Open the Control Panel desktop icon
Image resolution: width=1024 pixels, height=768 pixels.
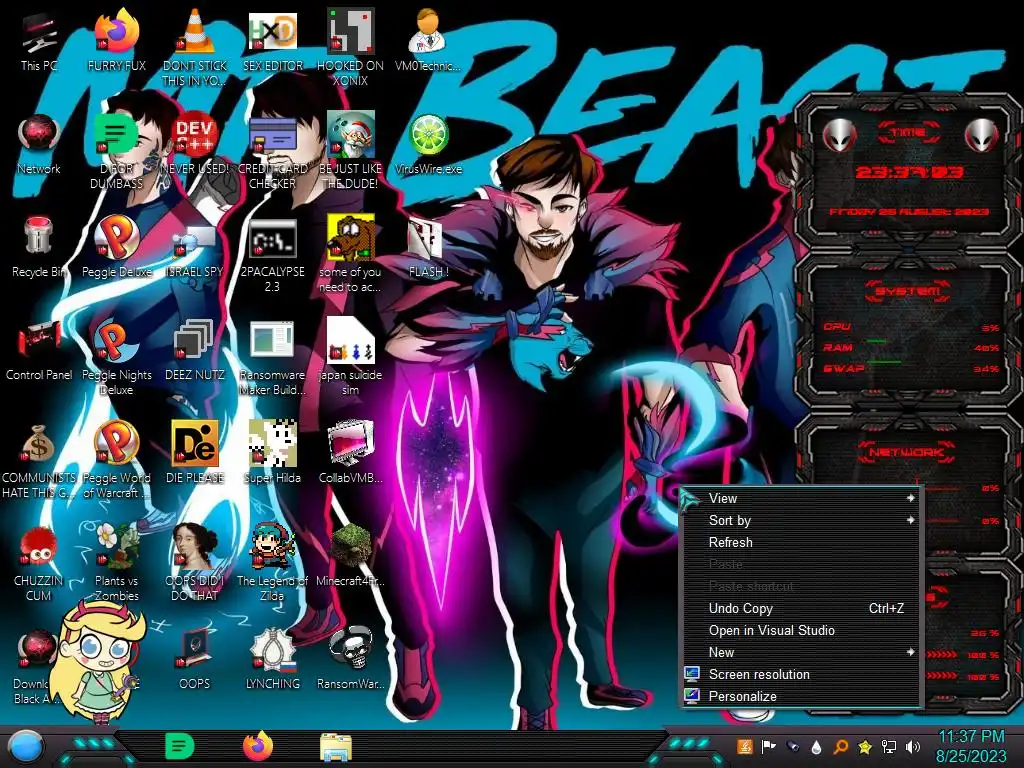[39, 351]
